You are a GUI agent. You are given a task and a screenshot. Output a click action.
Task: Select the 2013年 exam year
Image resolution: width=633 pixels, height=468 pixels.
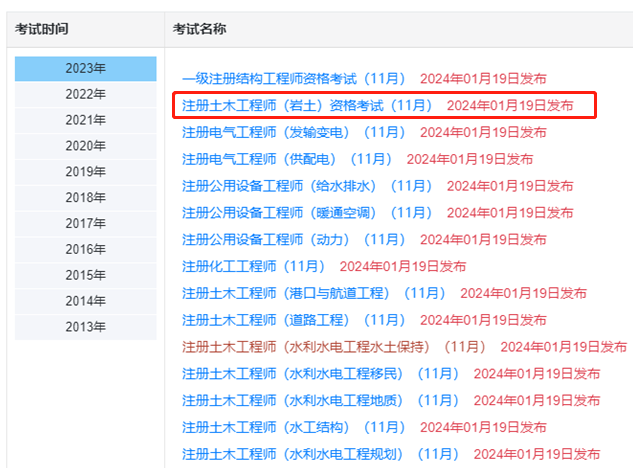click(85, 327)
